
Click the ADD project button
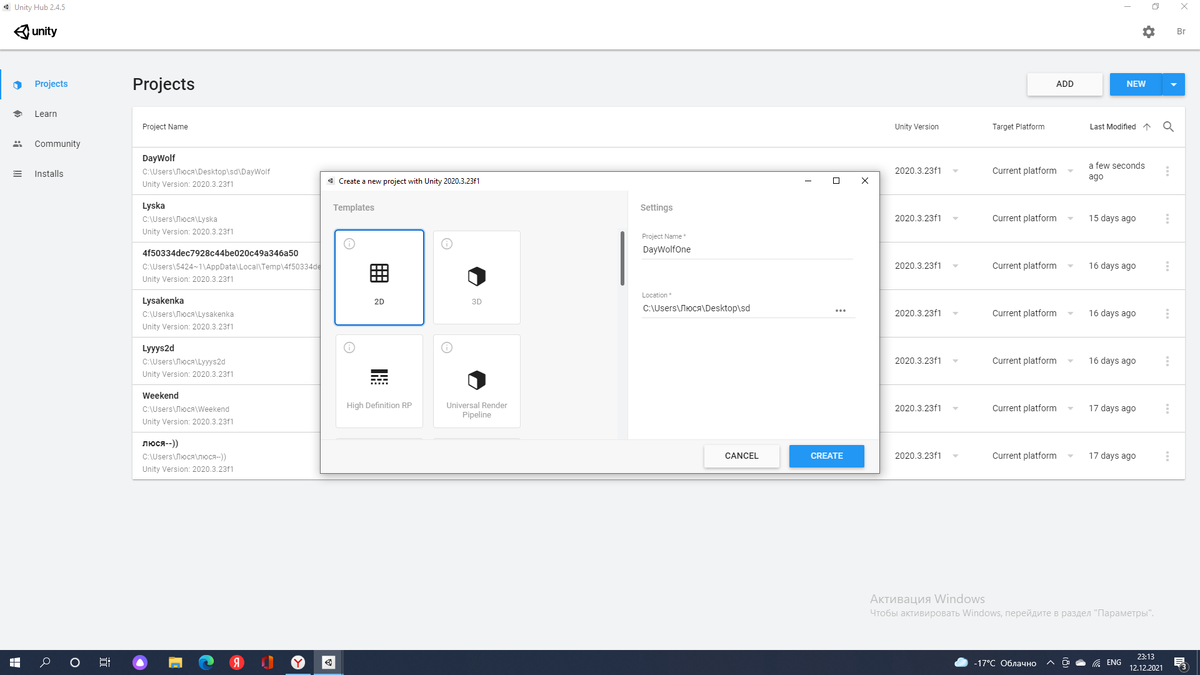point(1065,85)
